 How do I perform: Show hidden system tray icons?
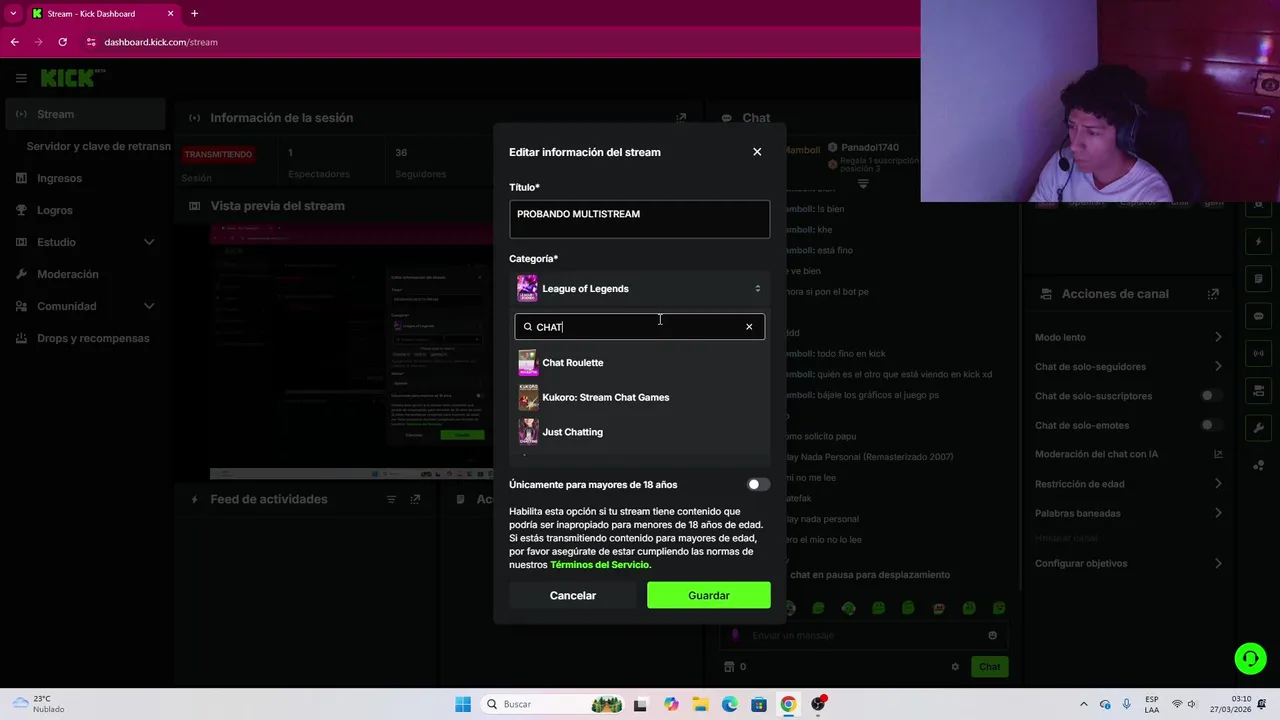1083,704
